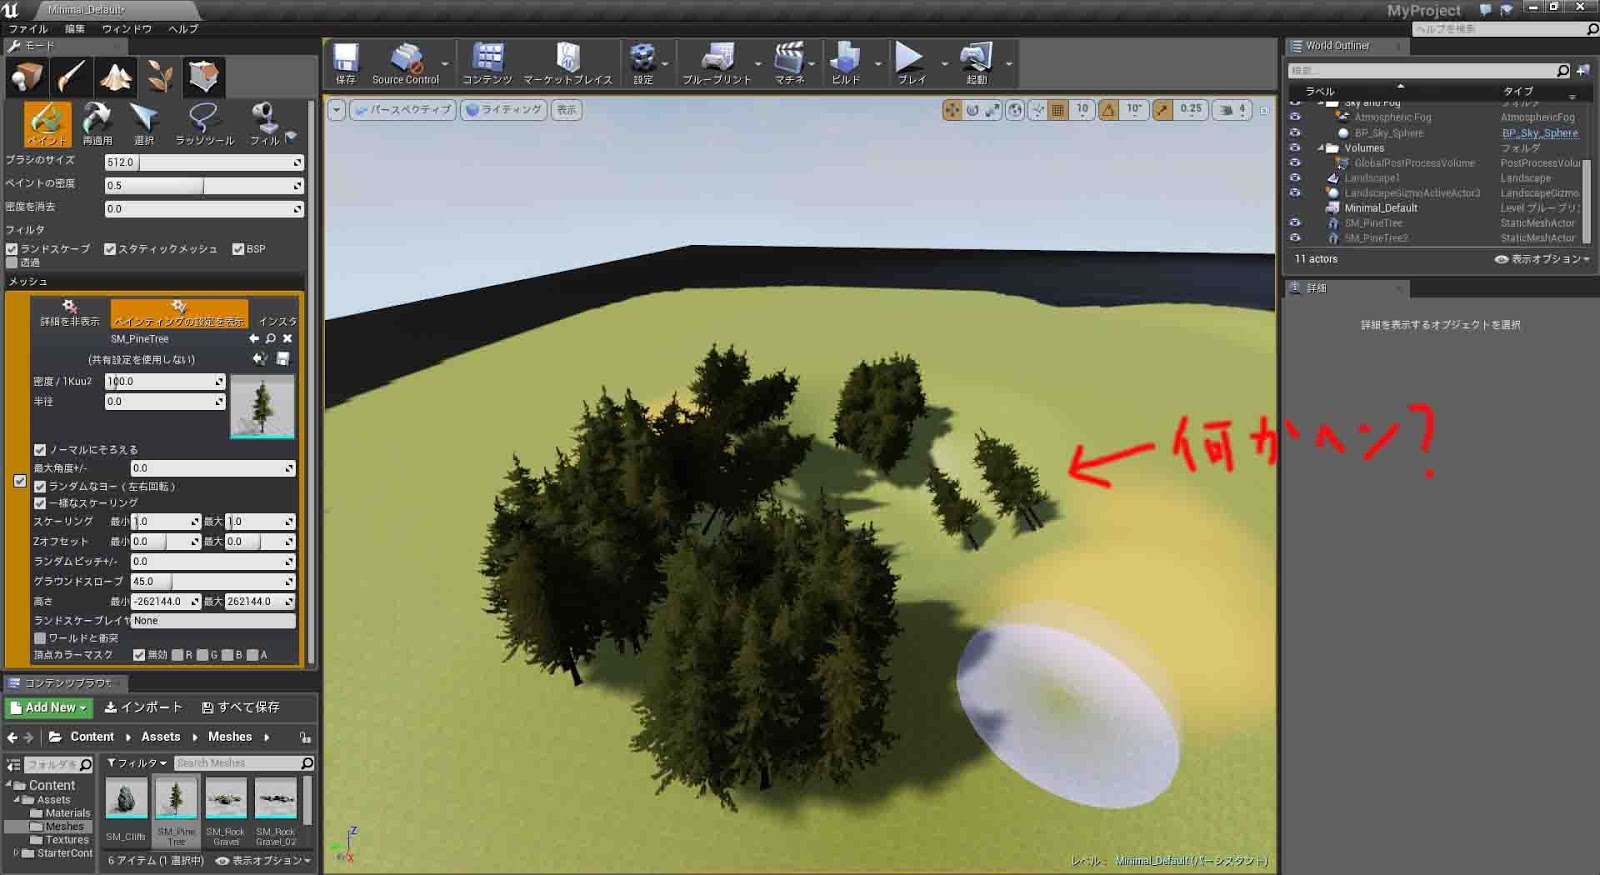Open the 編集 menu
The height and width of the screenshot is (875, 1600).
[x=75, y=29]
